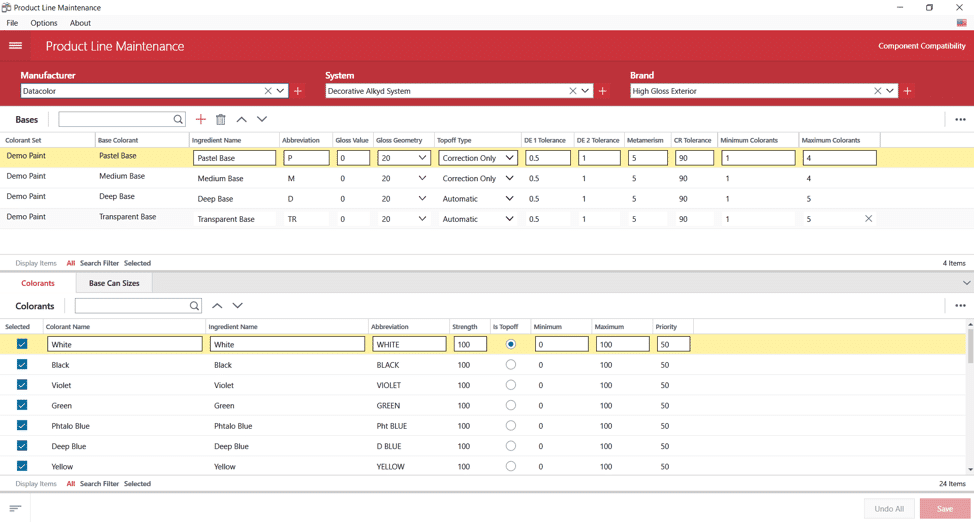Switch to Base Can Sizes tab
The image size is (974, 522).
click(x=114, y=283)
